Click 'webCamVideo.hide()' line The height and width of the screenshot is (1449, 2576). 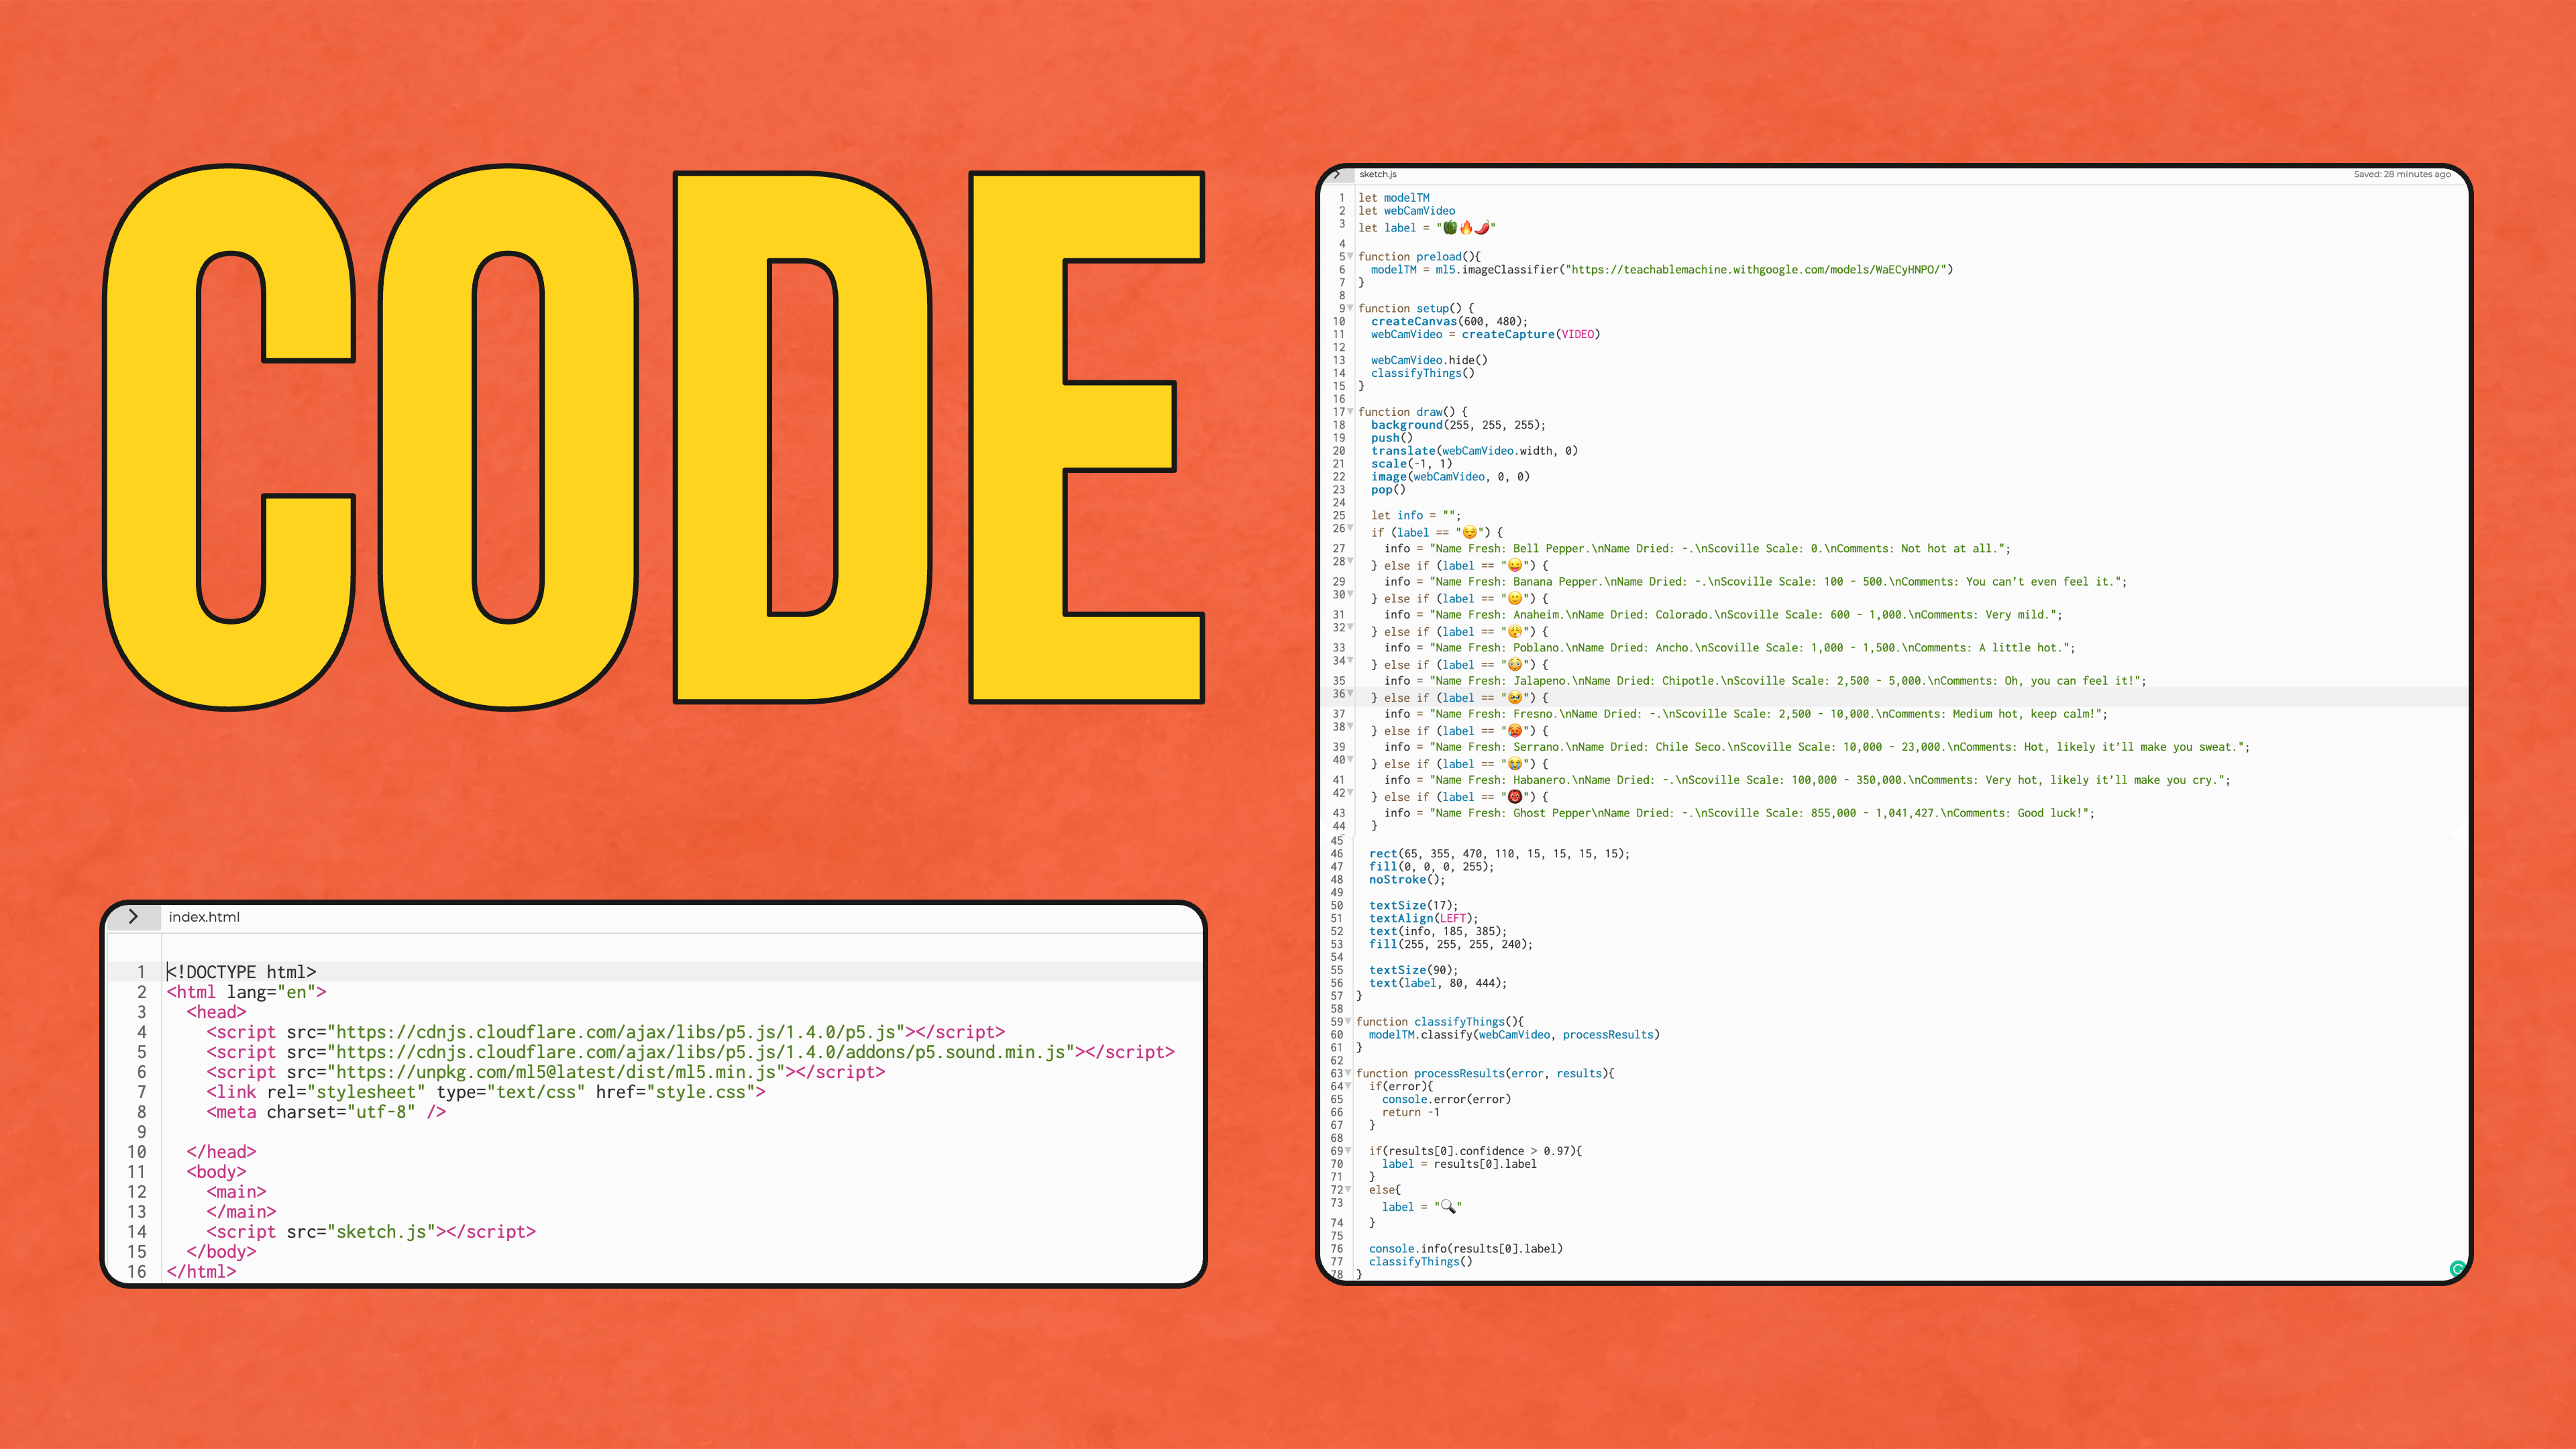pyautogui.click(x=1429, y=360)
